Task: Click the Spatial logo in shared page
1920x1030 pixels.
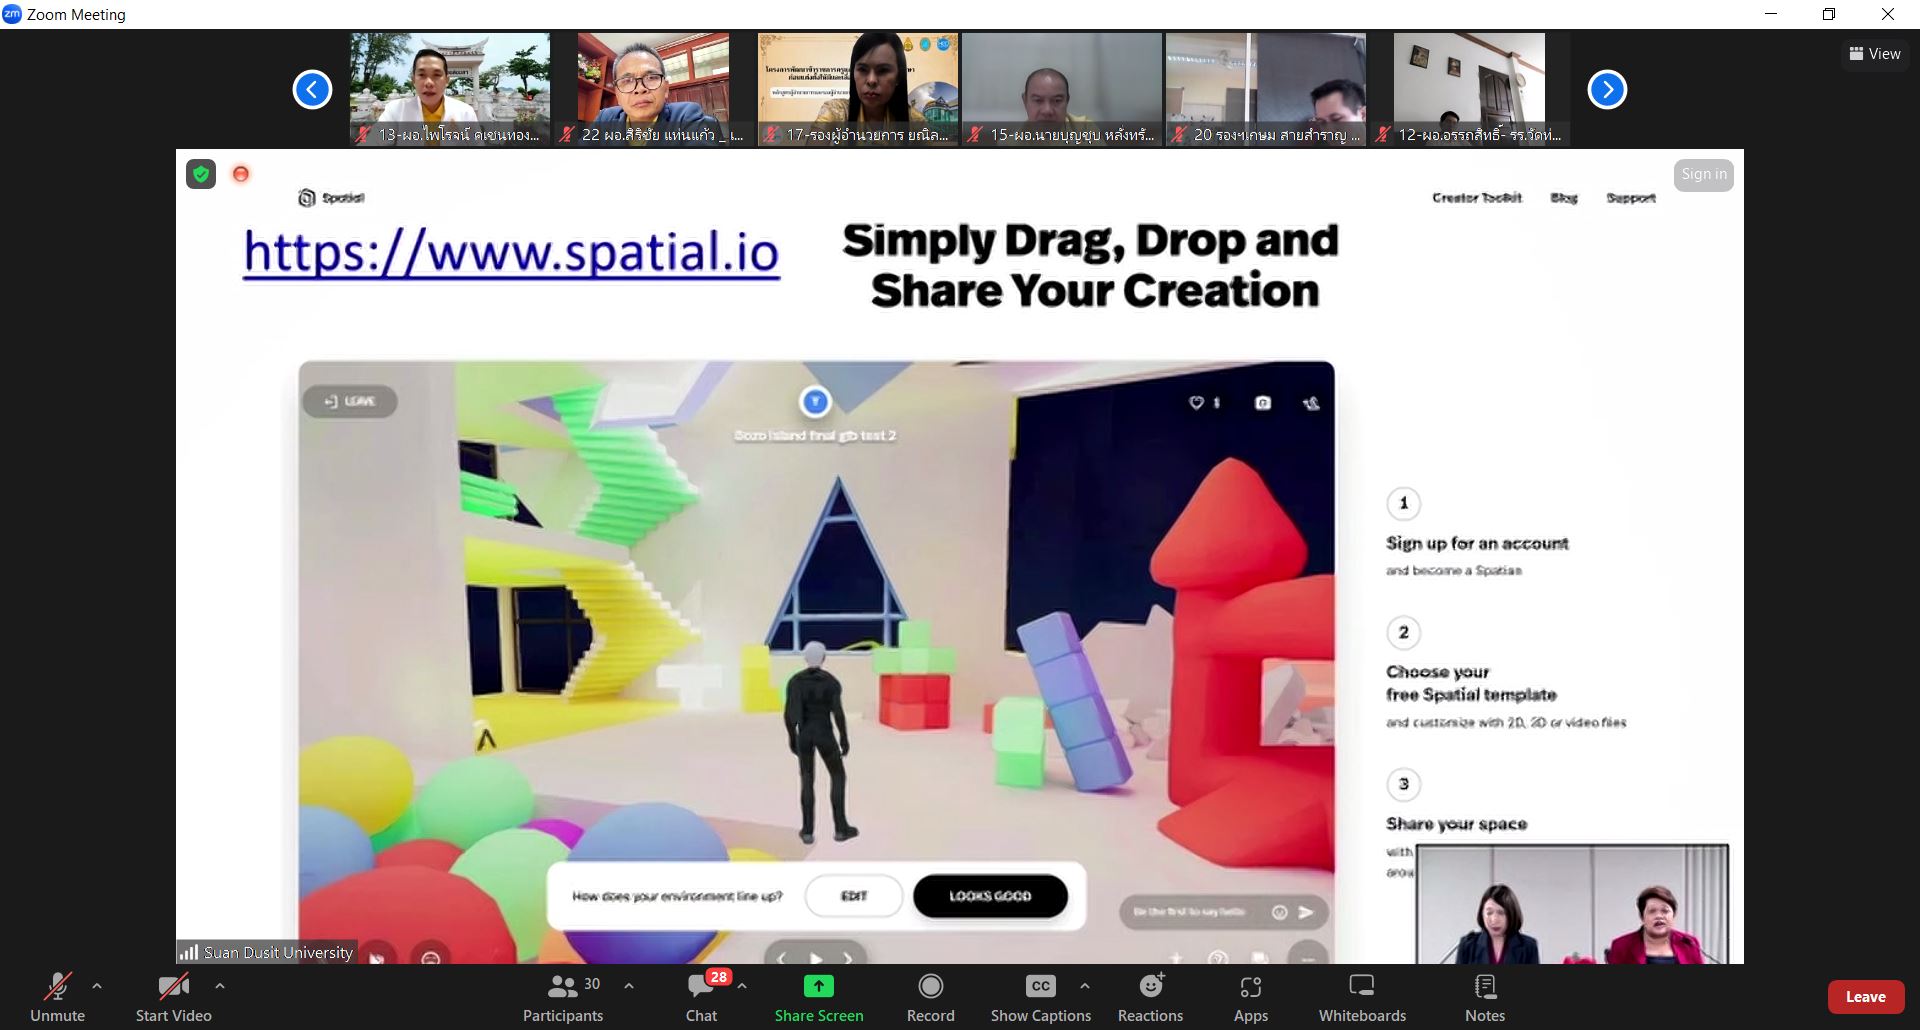Action: (331, 198)
